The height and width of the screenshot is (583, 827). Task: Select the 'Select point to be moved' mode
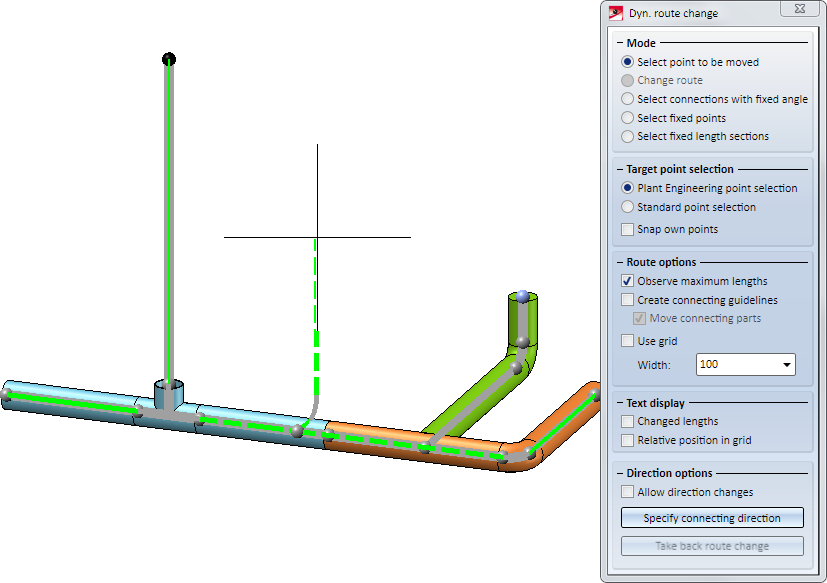click(x=627, y=62)
